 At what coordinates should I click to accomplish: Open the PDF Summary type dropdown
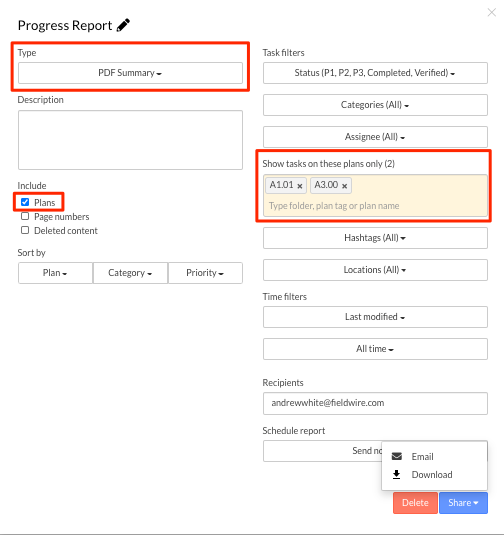click(x=130, y=73)
